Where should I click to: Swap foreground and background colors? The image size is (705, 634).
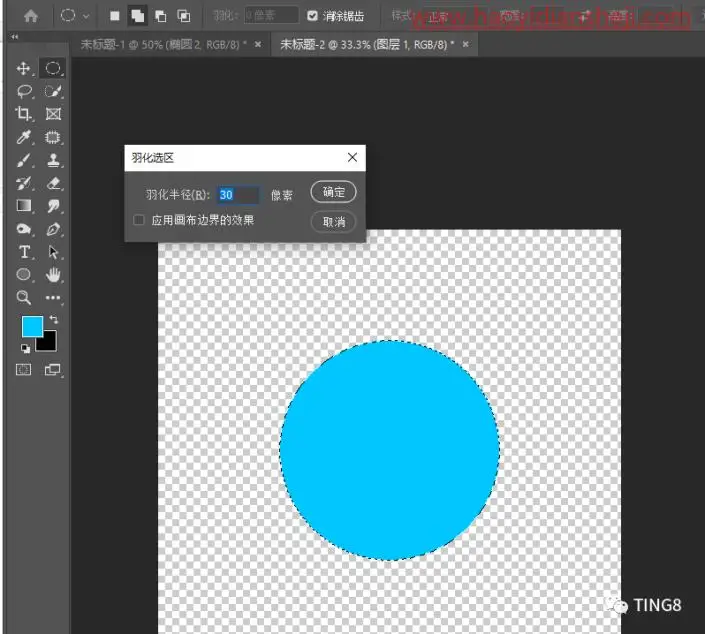tap(54, 319)
